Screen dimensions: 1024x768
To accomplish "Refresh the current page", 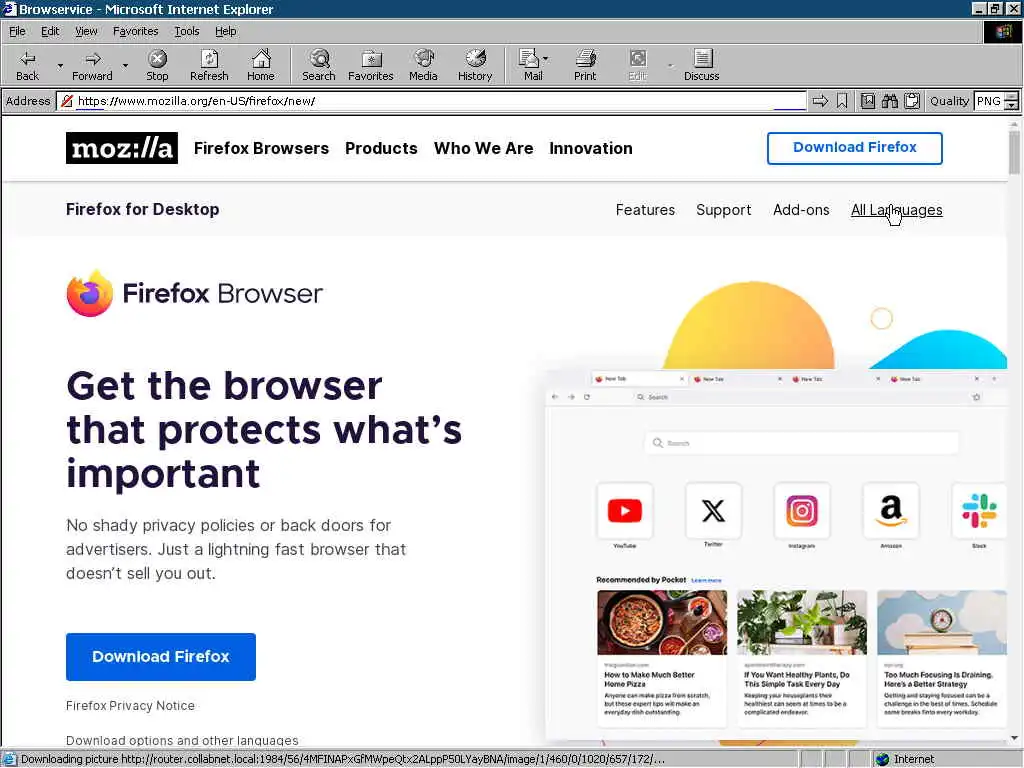I will coord(209,65).
